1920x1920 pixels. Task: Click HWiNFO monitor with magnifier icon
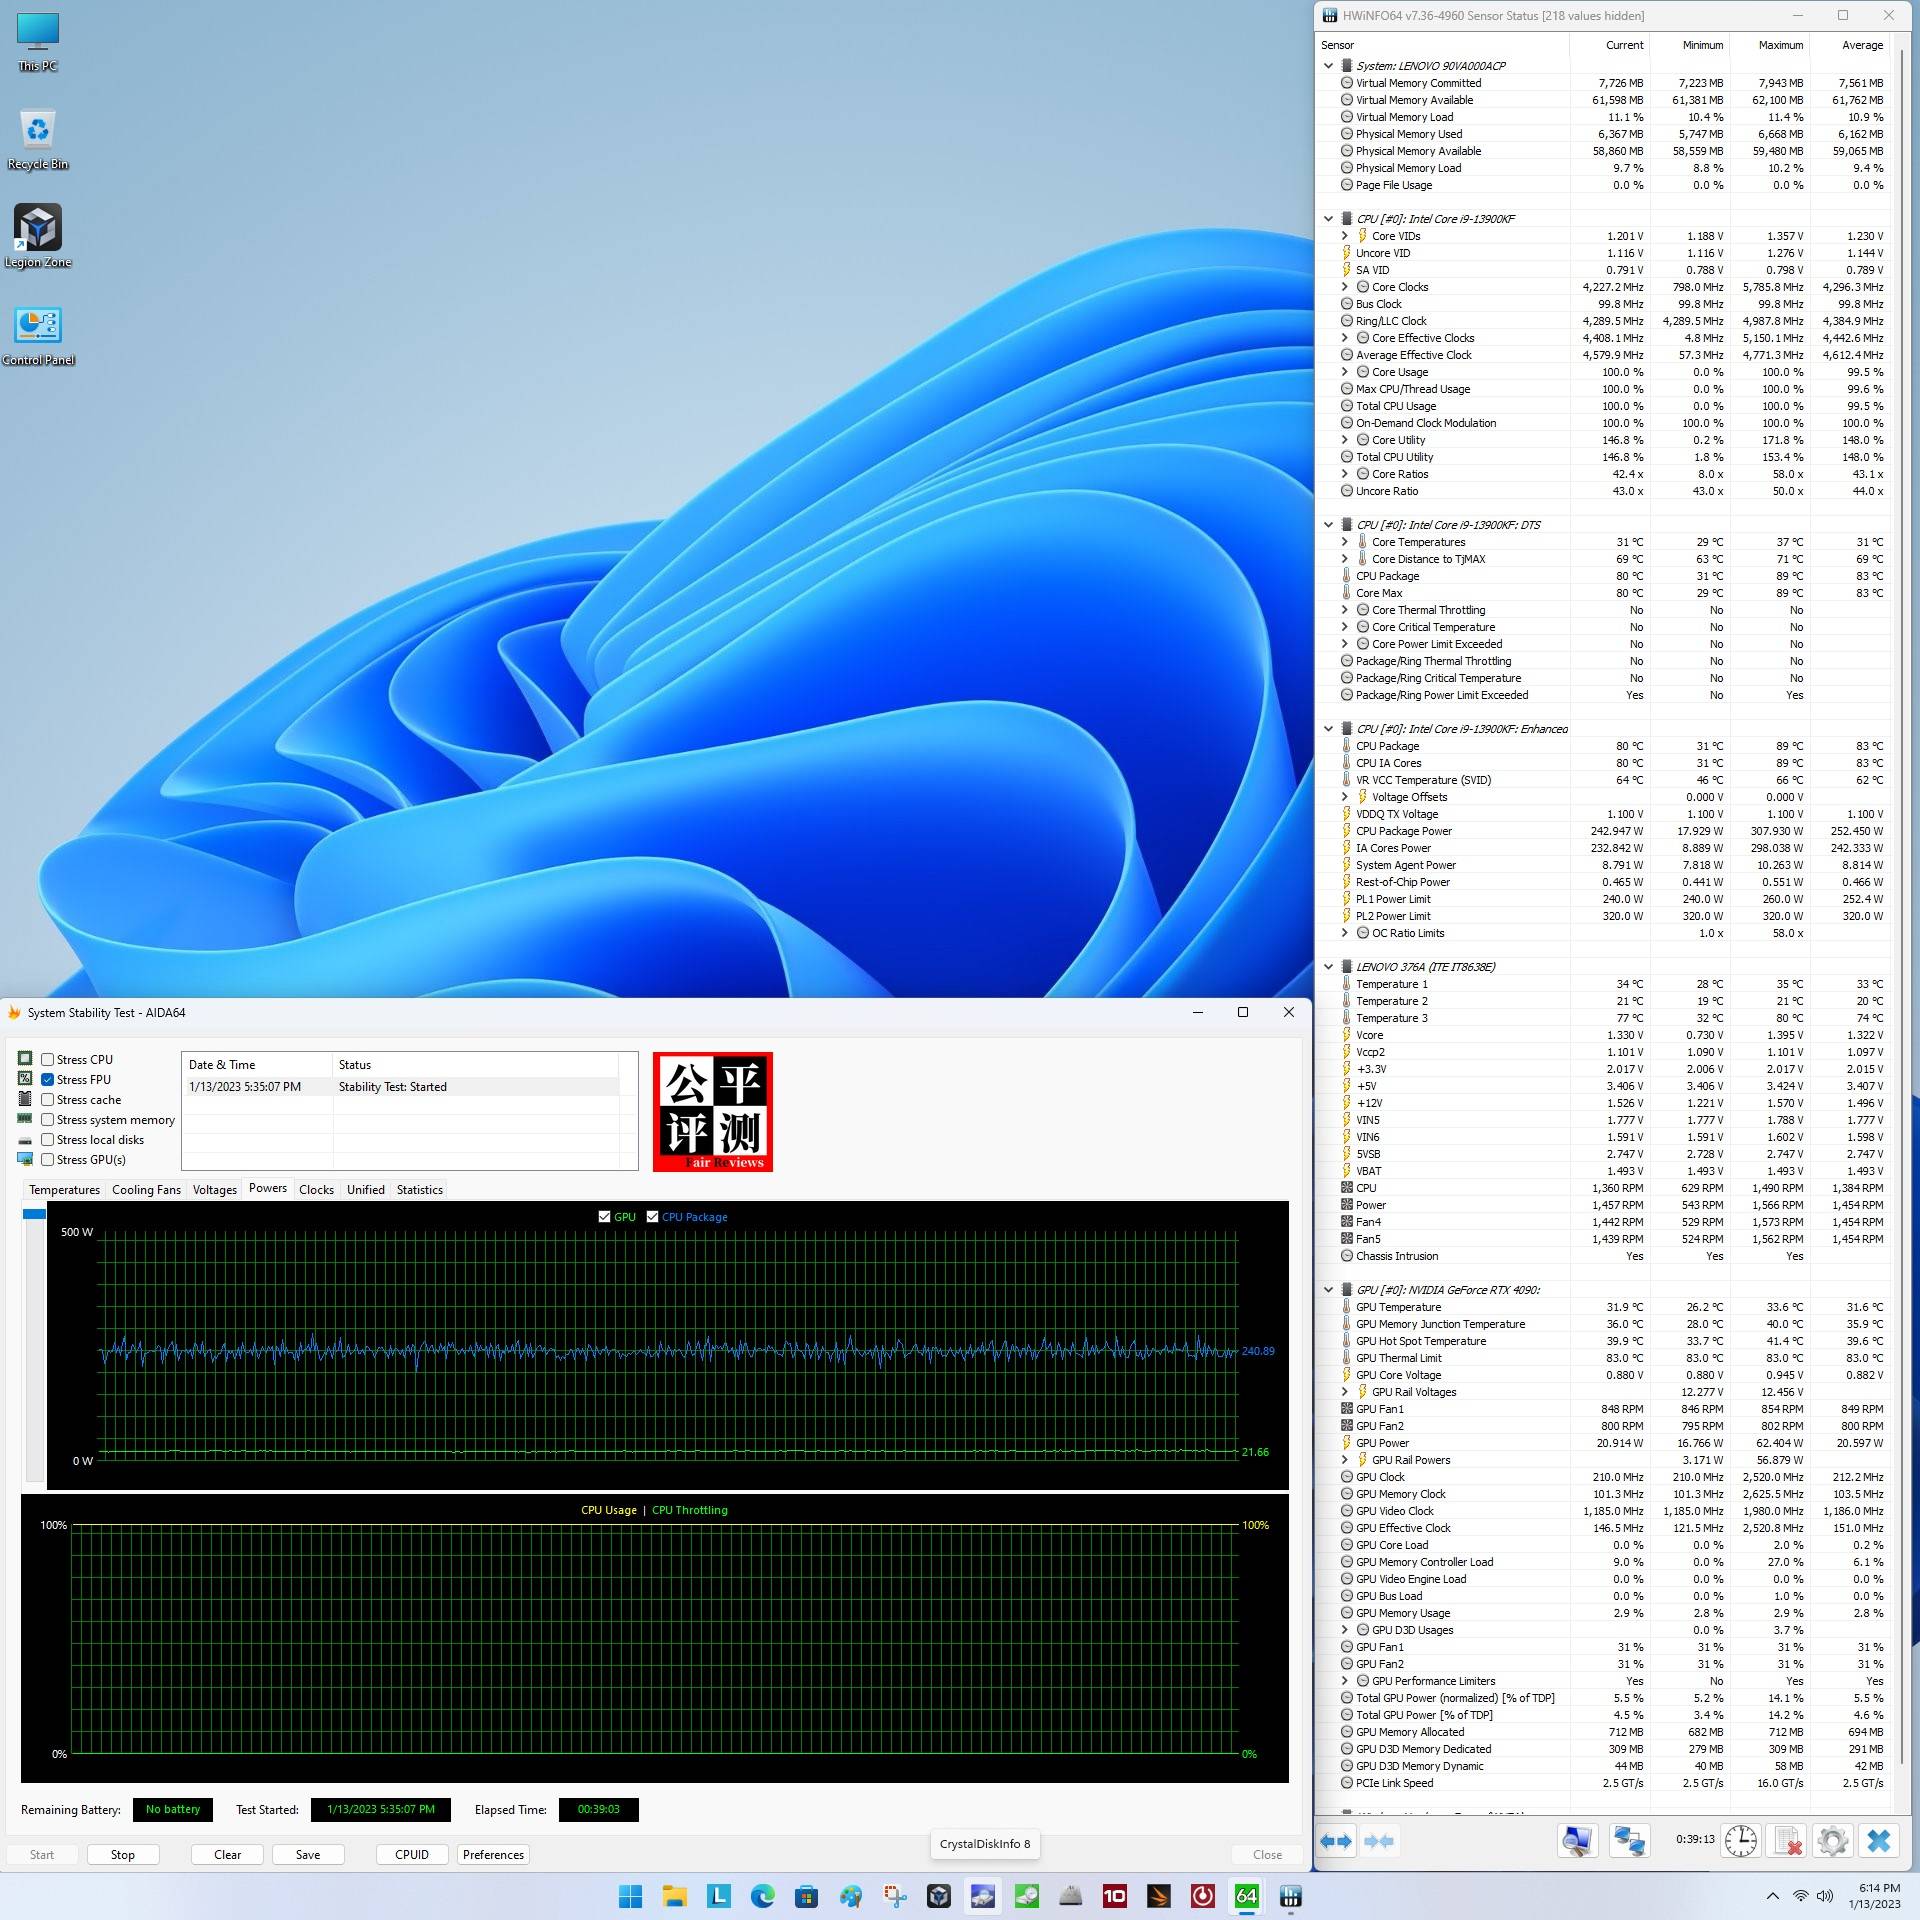pyautogui.click(x=1577, y=1841)
